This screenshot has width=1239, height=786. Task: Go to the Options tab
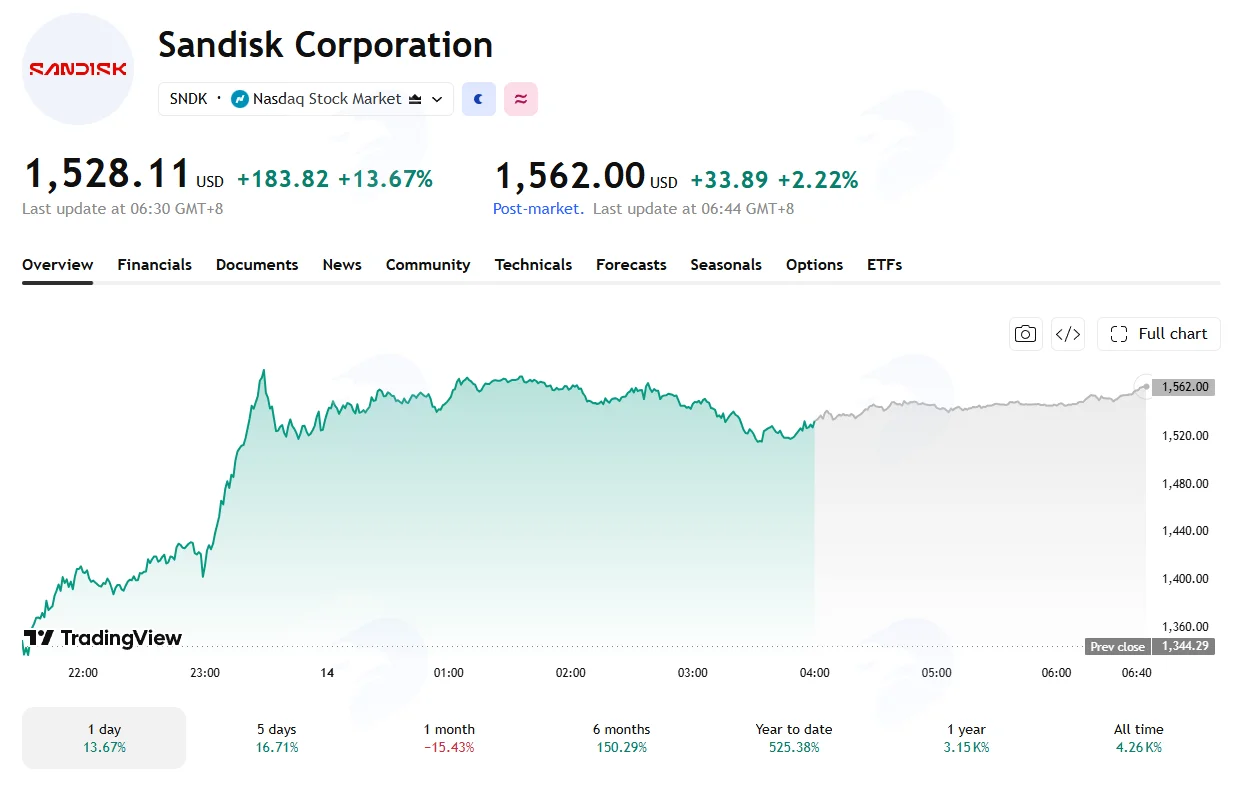(x=814, y=265)
